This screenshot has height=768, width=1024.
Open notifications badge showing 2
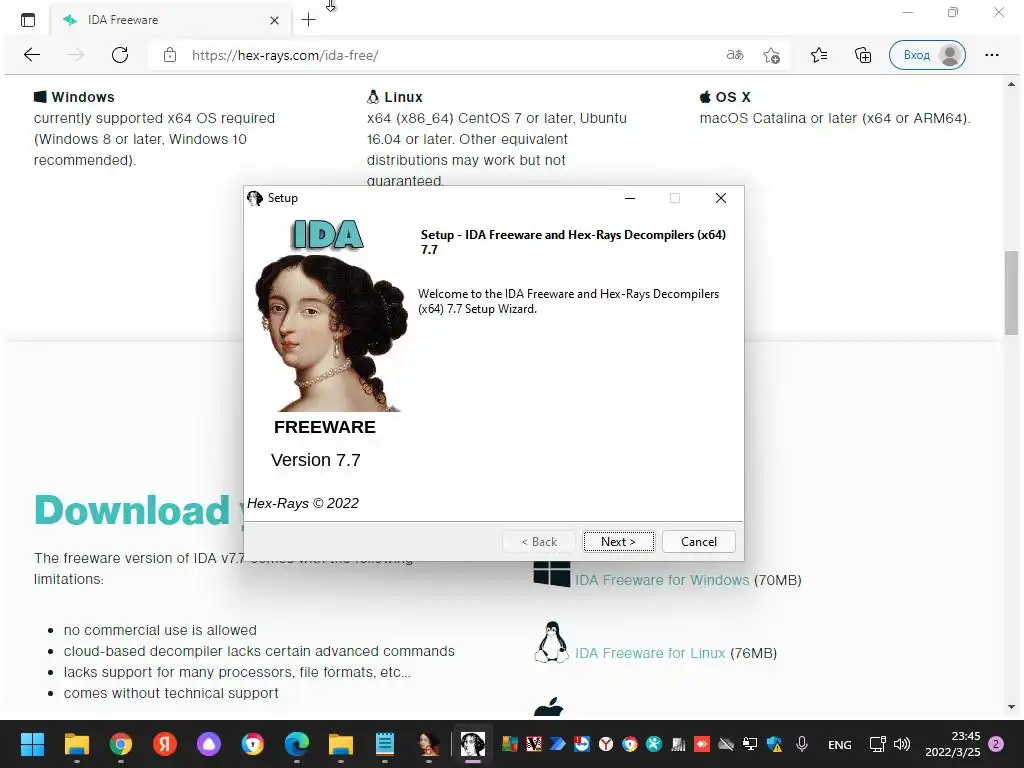(x=996, y=744)
